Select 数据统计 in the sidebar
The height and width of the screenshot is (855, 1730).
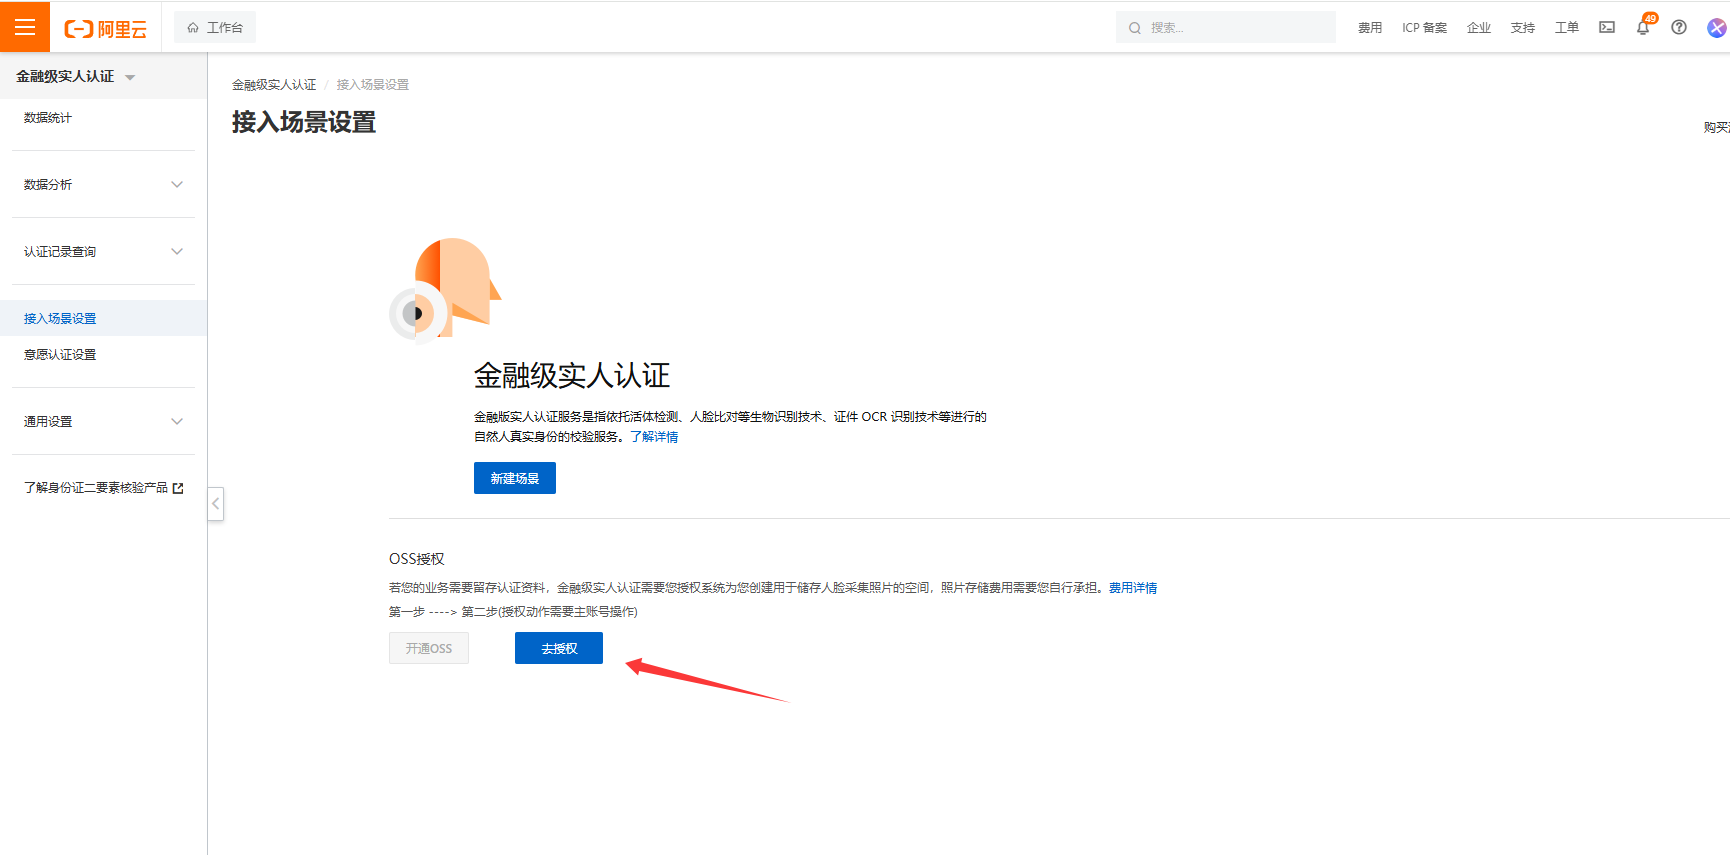pos(48,118)
